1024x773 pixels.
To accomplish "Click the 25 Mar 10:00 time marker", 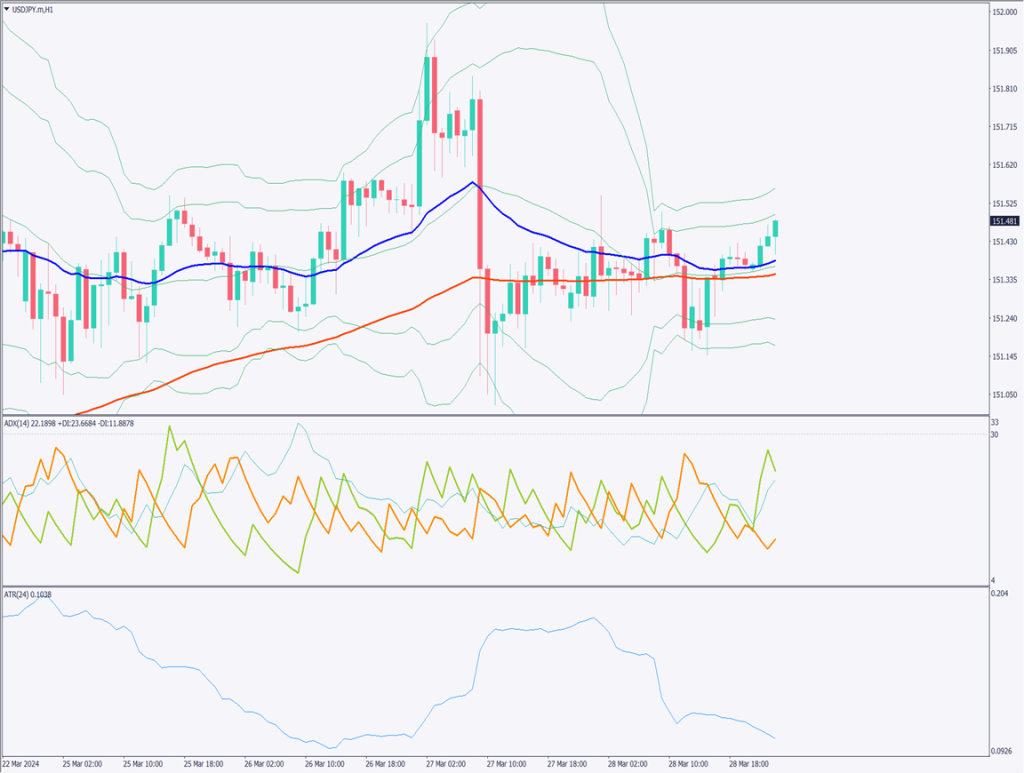I will [144, 763].
